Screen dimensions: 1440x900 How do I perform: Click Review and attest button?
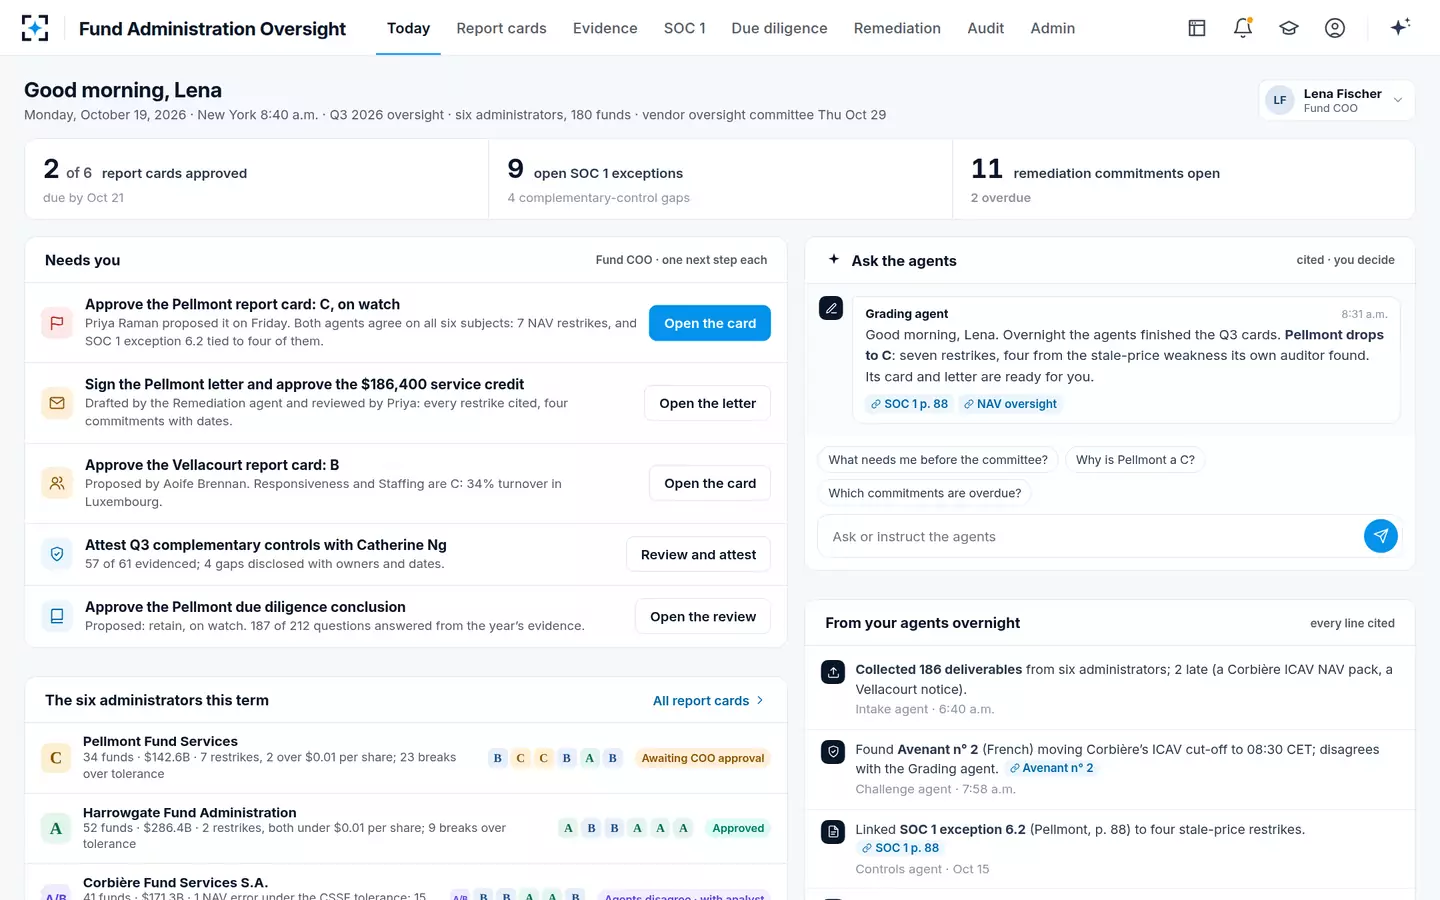click(x=698, y=554)
